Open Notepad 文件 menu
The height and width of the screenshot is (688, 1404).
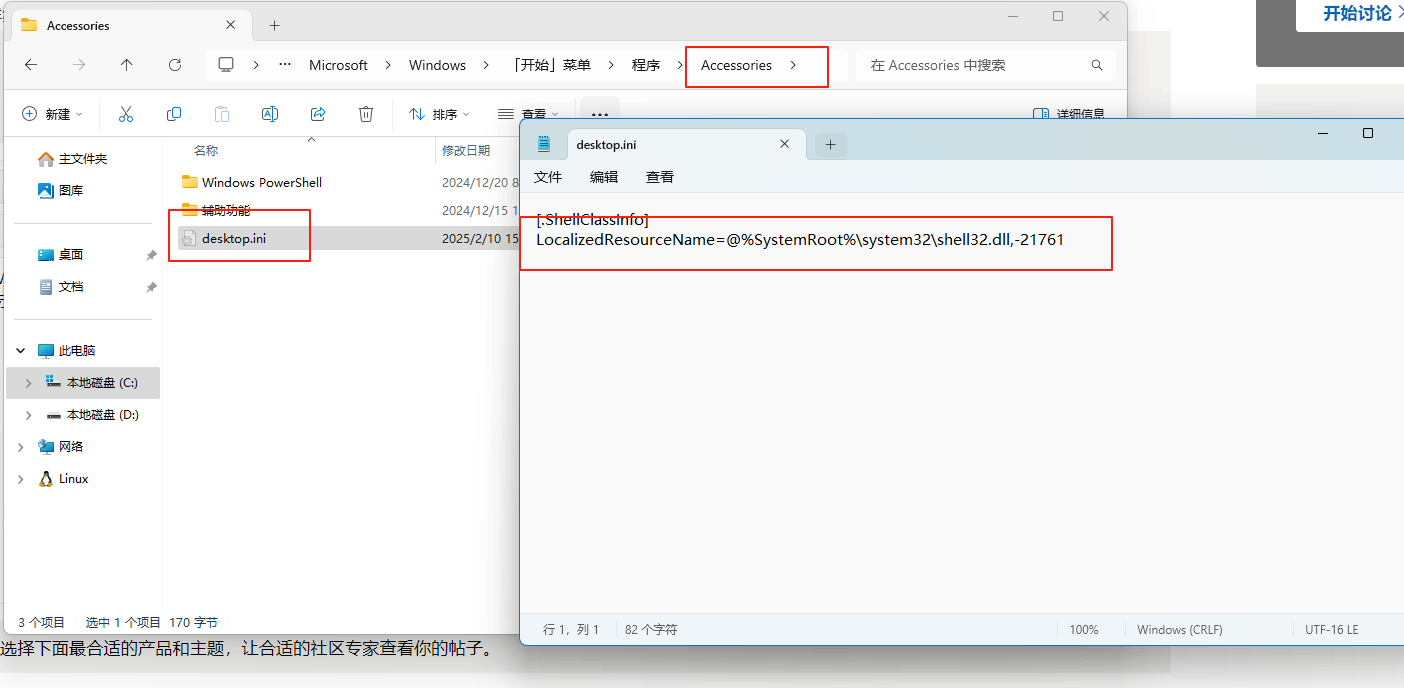click(548, 177)
